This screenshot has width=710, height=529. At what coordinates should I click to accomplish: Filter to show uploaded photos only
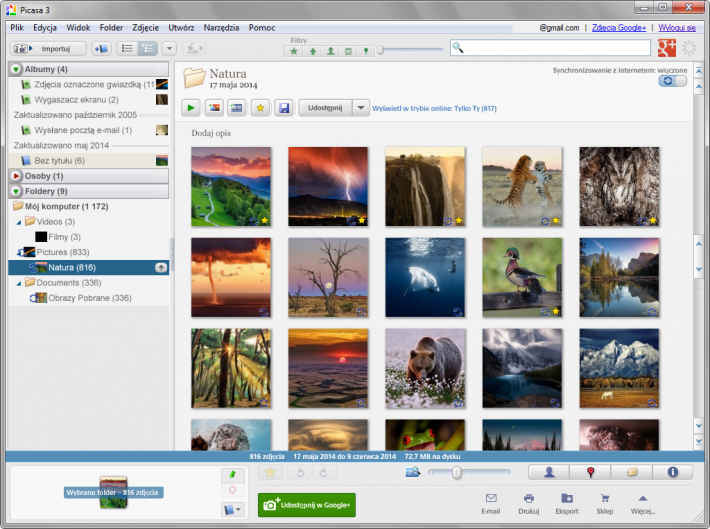[312, 51]
